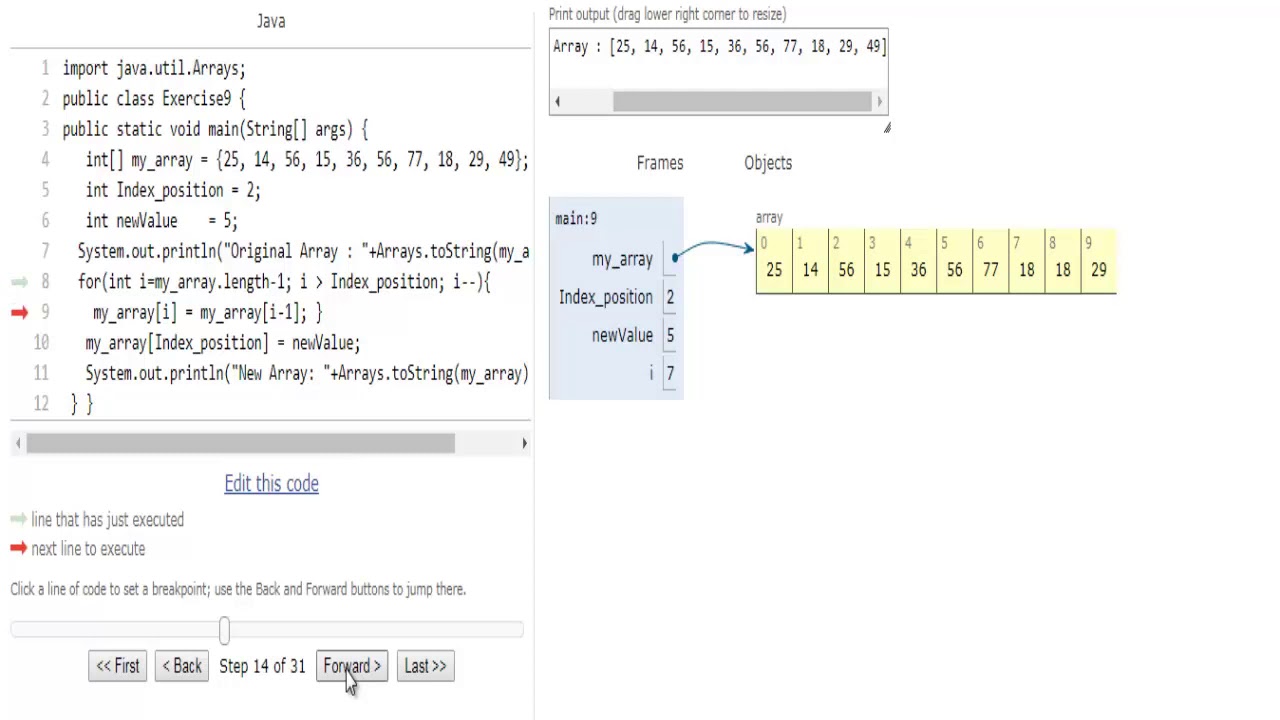Set breakpoint on line 1 import statement
Viewport: 1280px width, 720px height.
[x=154, y=69]
